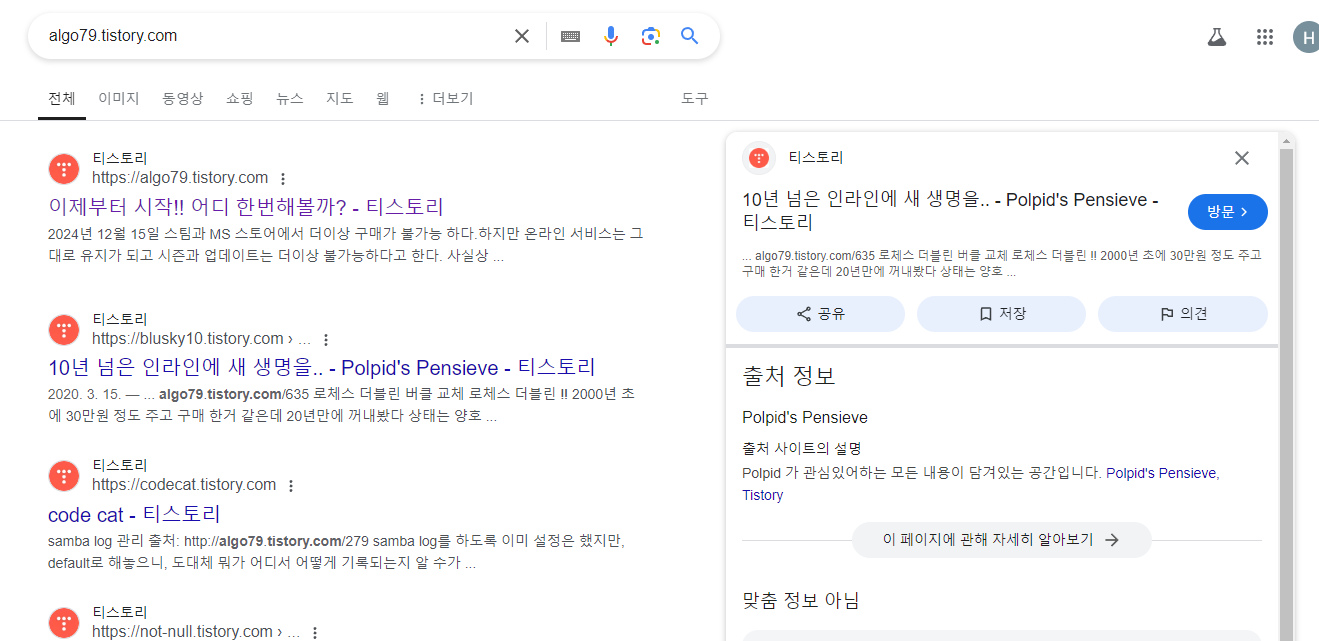Open the 도구 search tools

(x=695, y=98)
